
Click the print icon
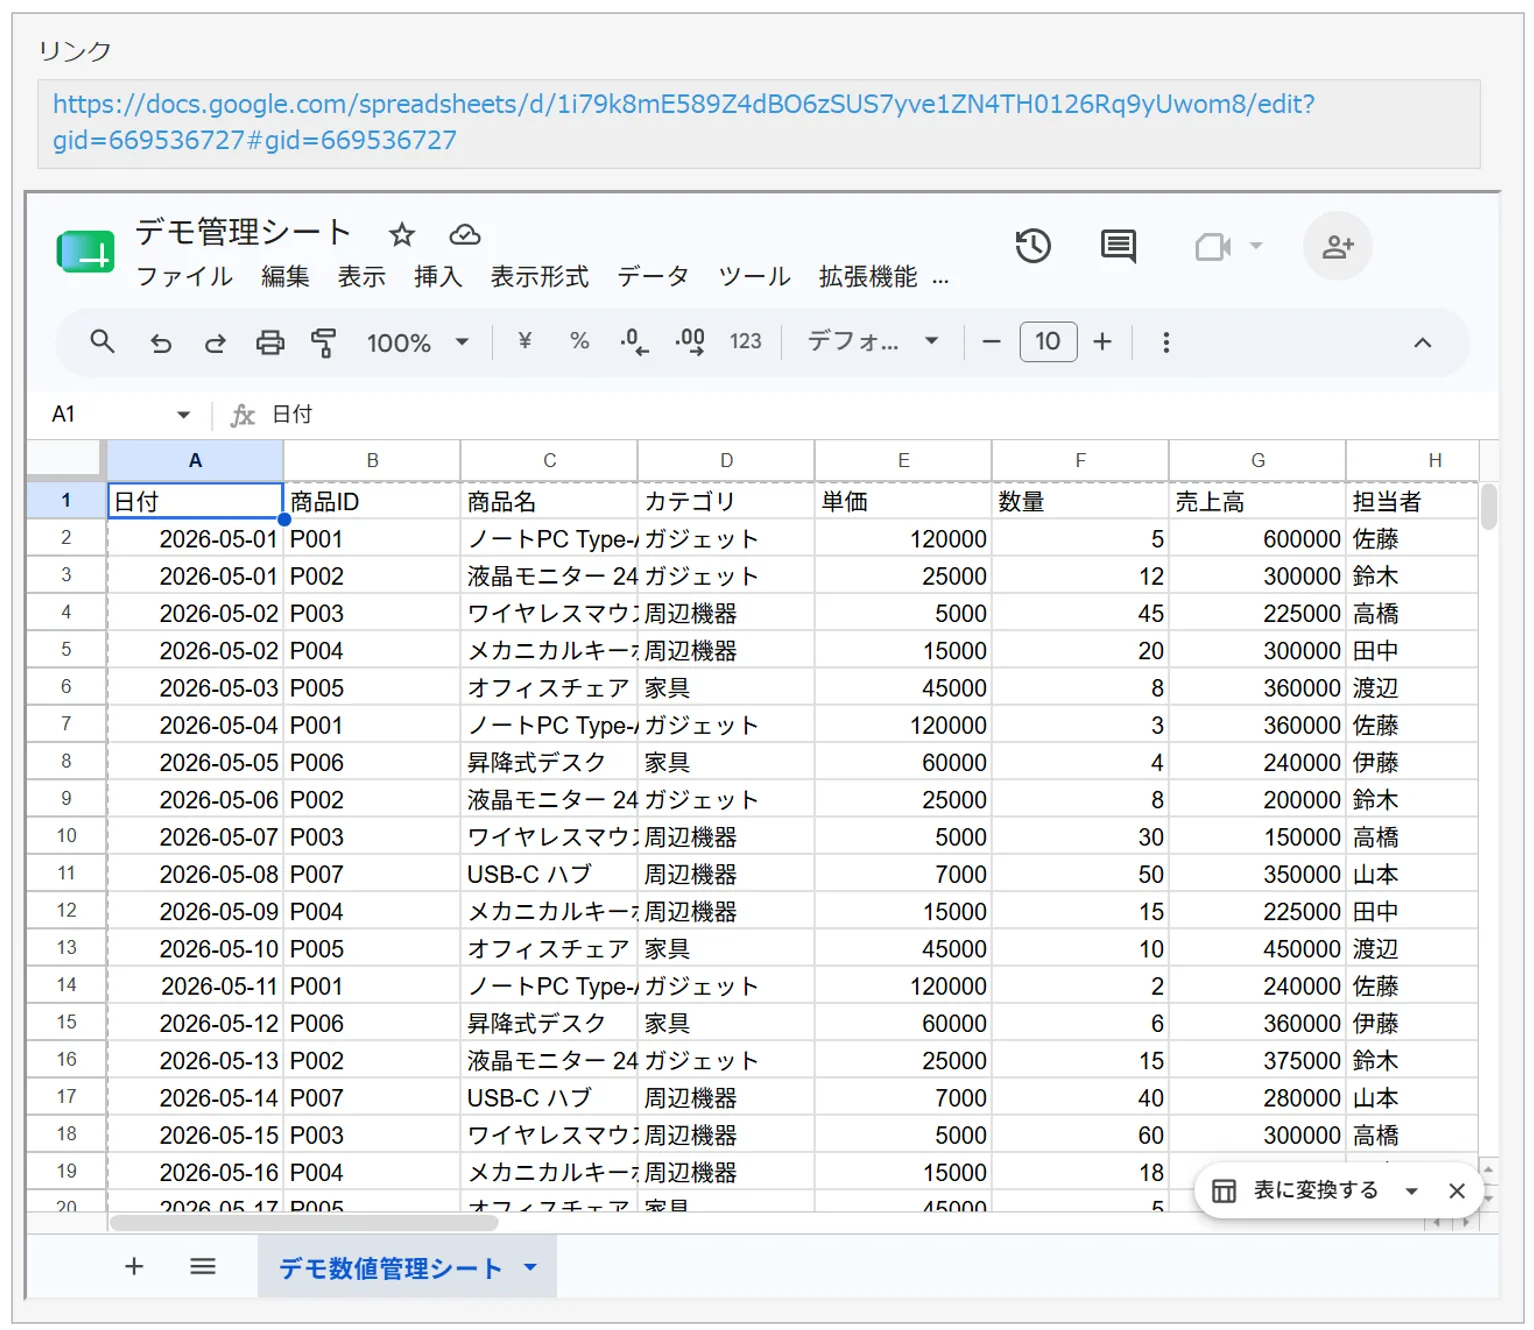pyautogui.click(x=270, y=343)
